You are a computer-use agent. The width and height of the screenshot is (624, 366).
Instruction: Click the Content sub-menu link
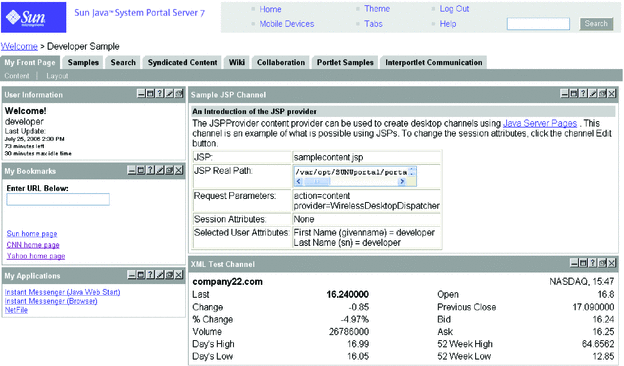(17, 76)
